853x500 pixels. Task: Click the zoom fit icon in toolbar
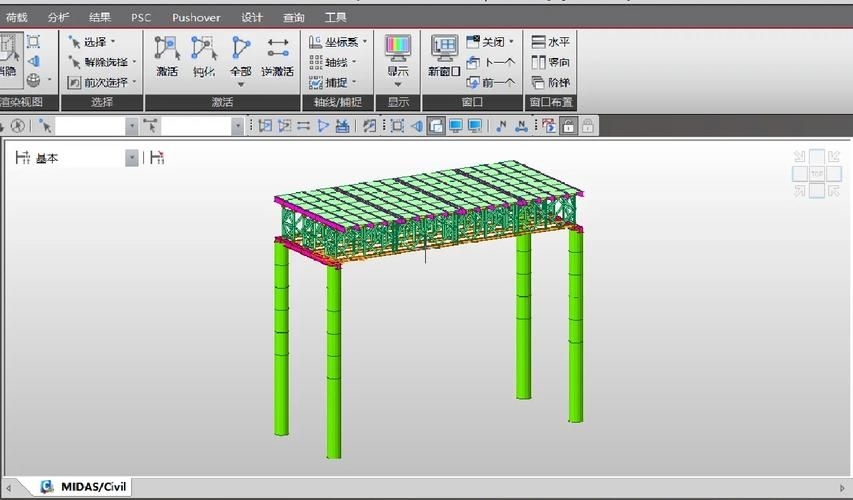[x=397, y=126]
